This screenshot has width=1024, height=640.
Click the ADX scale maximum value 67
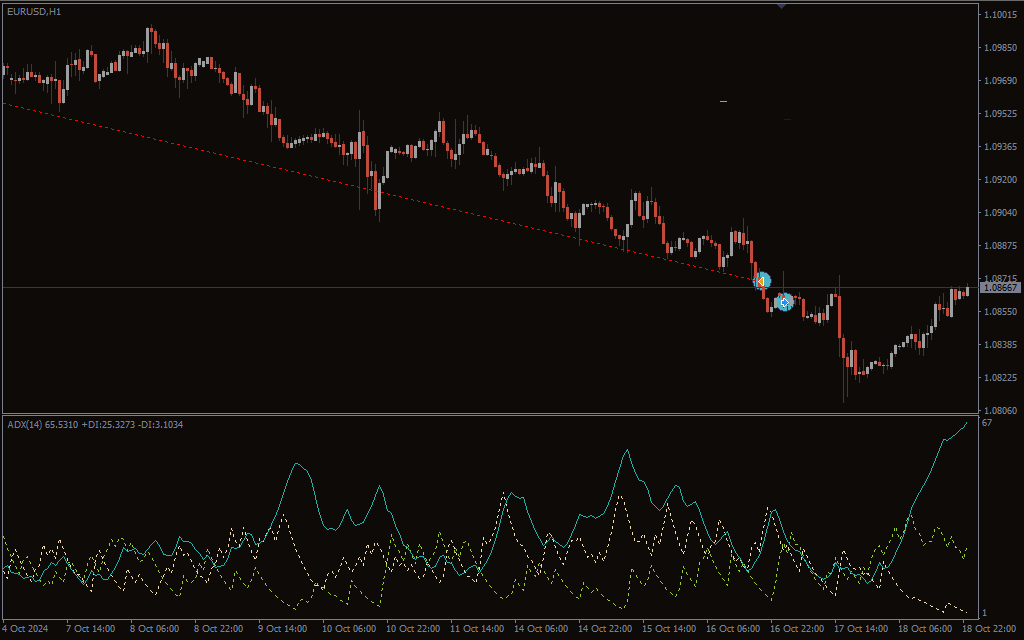coord(987,424)
